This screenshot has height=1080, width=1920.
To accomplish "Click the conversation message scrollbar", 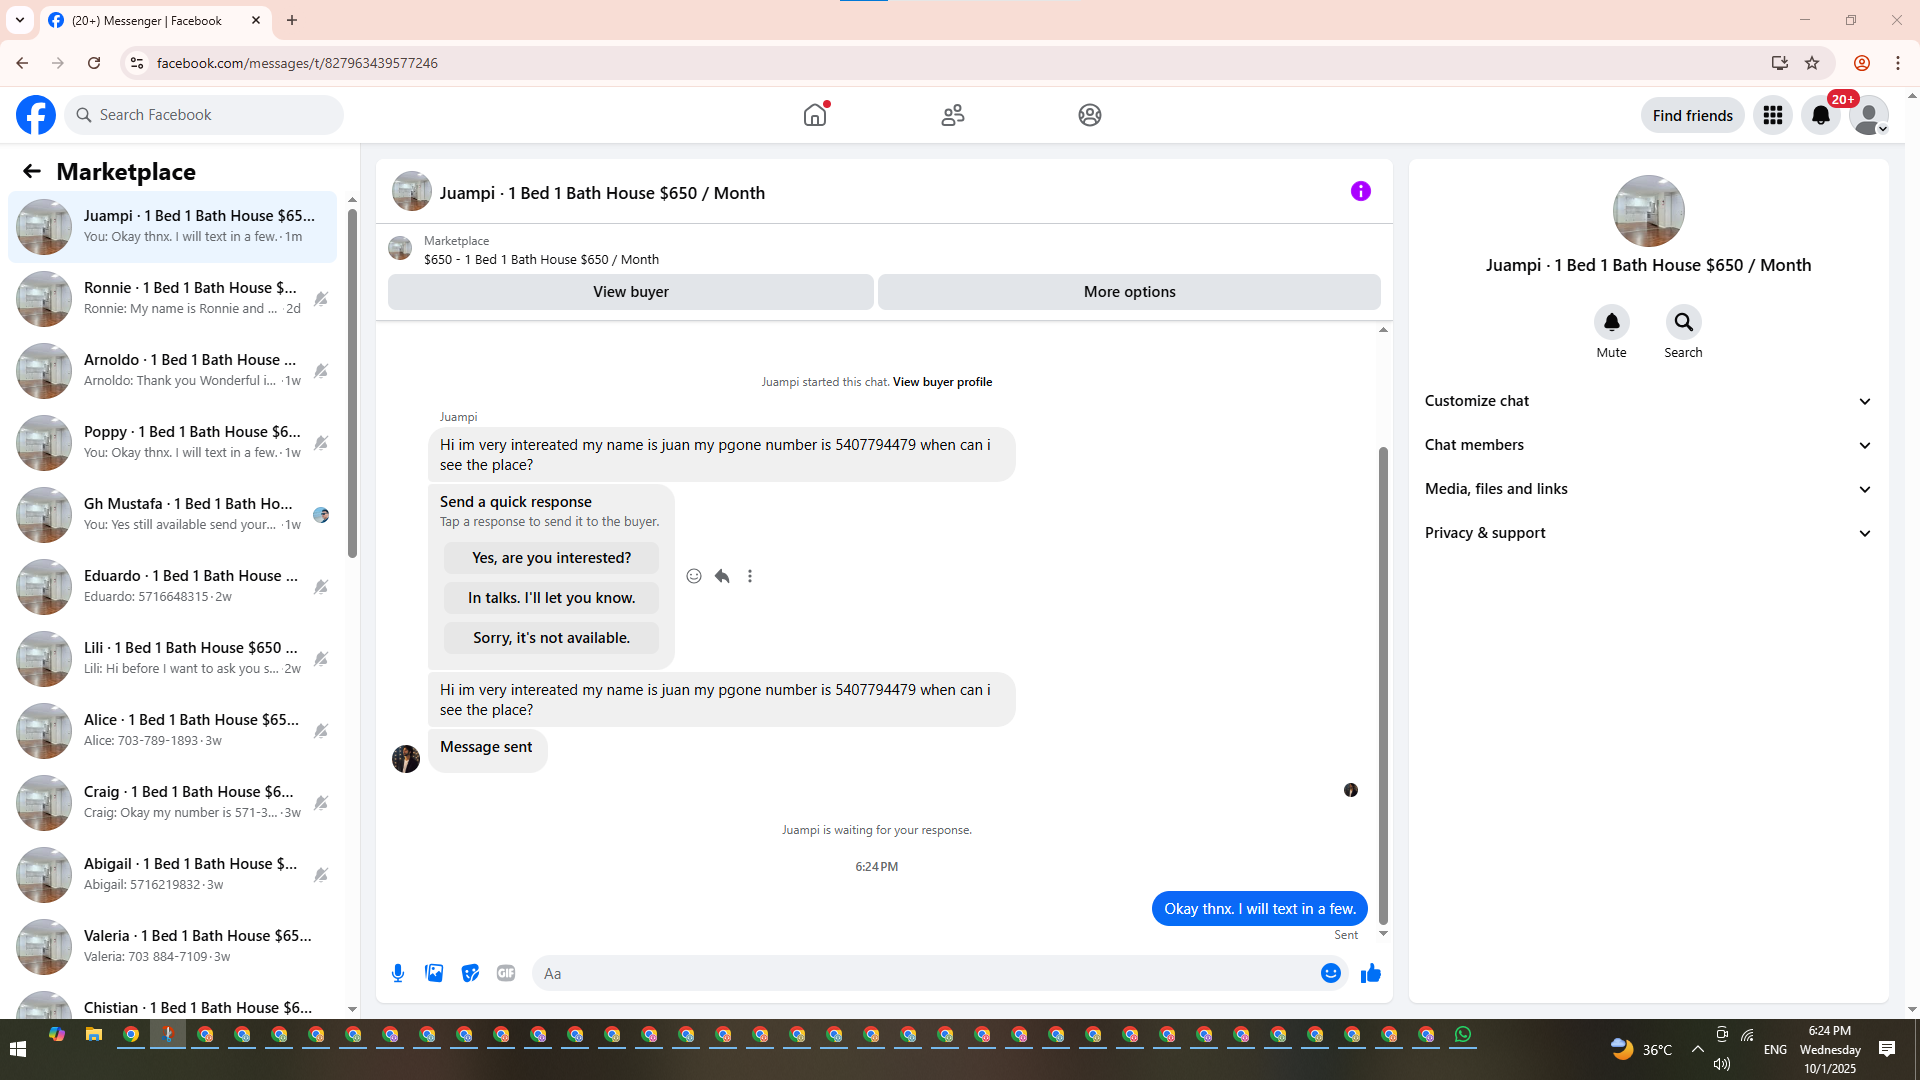I will (x=1383, y=686).
